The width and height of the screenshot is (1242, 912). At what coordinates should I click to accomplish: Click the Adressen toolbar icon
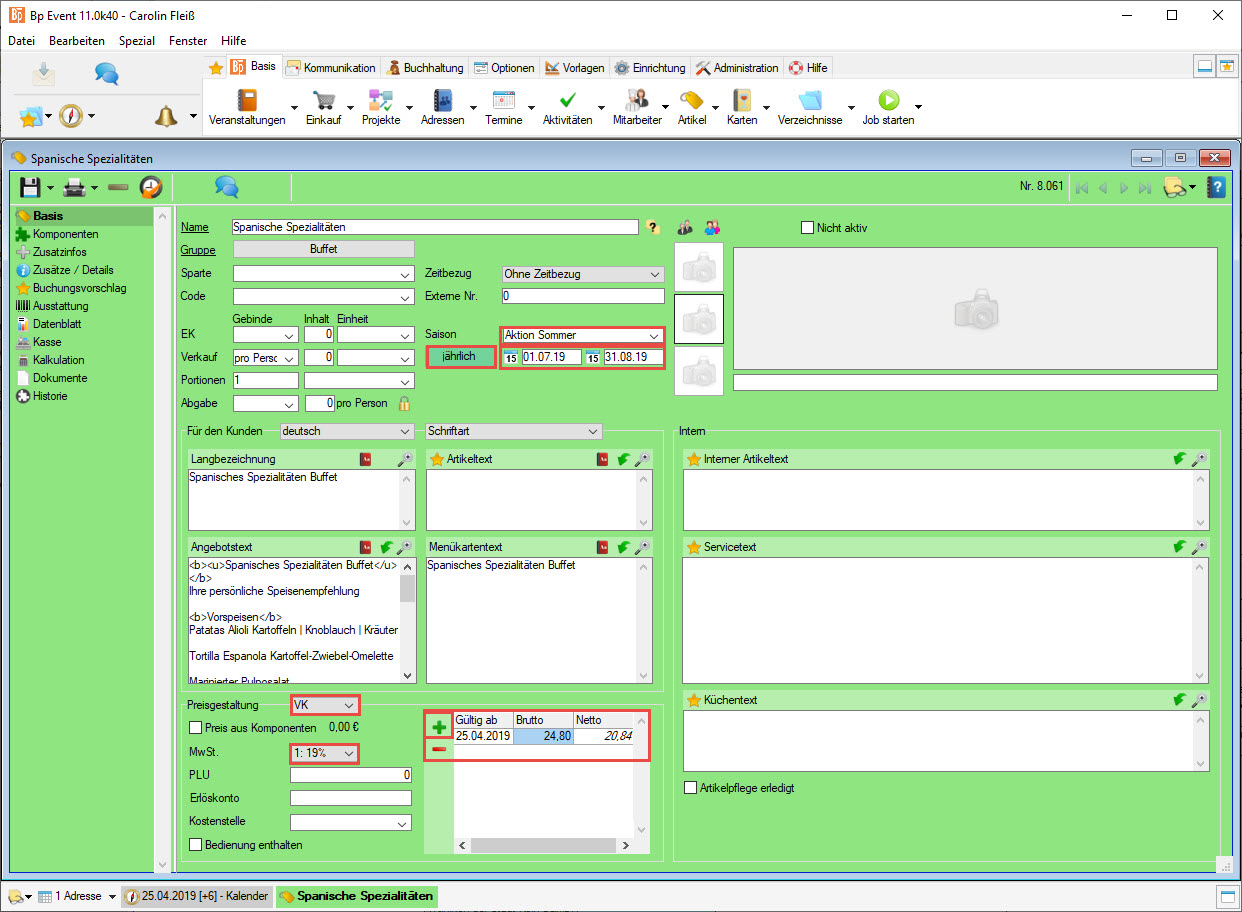pyautogui.click(x=443, y=101)
